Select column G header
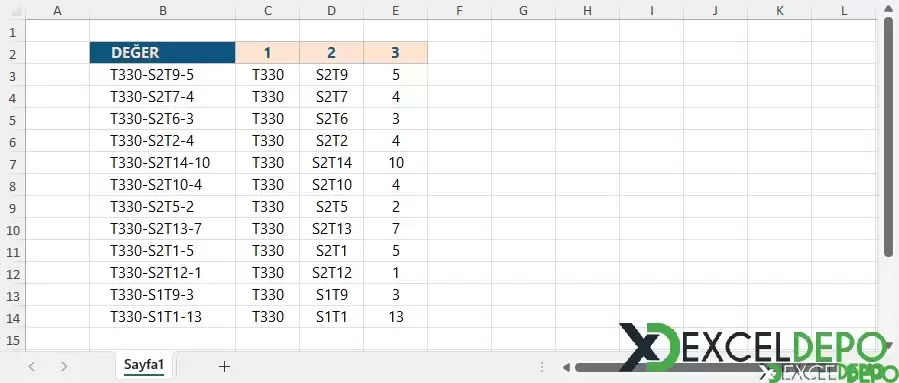This screenshot has width=899, height=383. pyautogui.click(x=523, y=10)
